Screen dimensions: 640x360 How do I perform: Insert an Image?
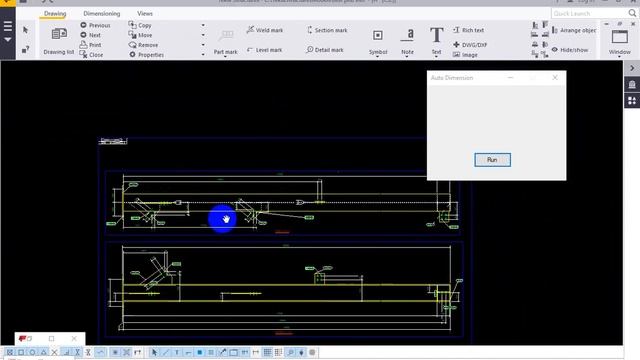pos(465,55)
